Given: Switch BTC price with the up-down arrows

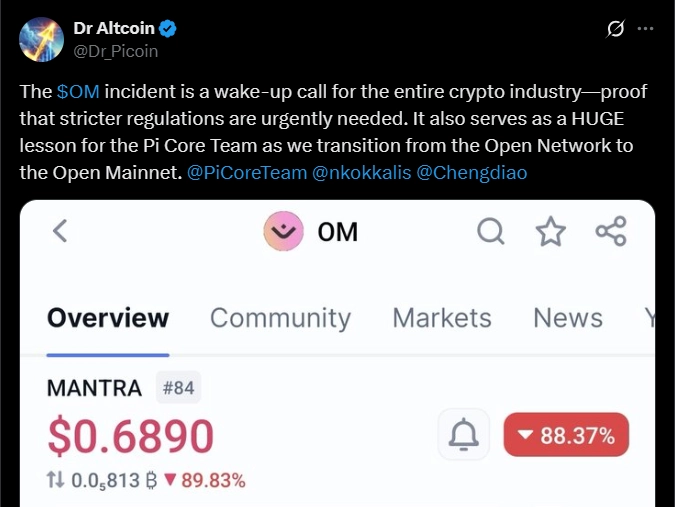Looking at the screenshot, I should [x=55, y=479].
